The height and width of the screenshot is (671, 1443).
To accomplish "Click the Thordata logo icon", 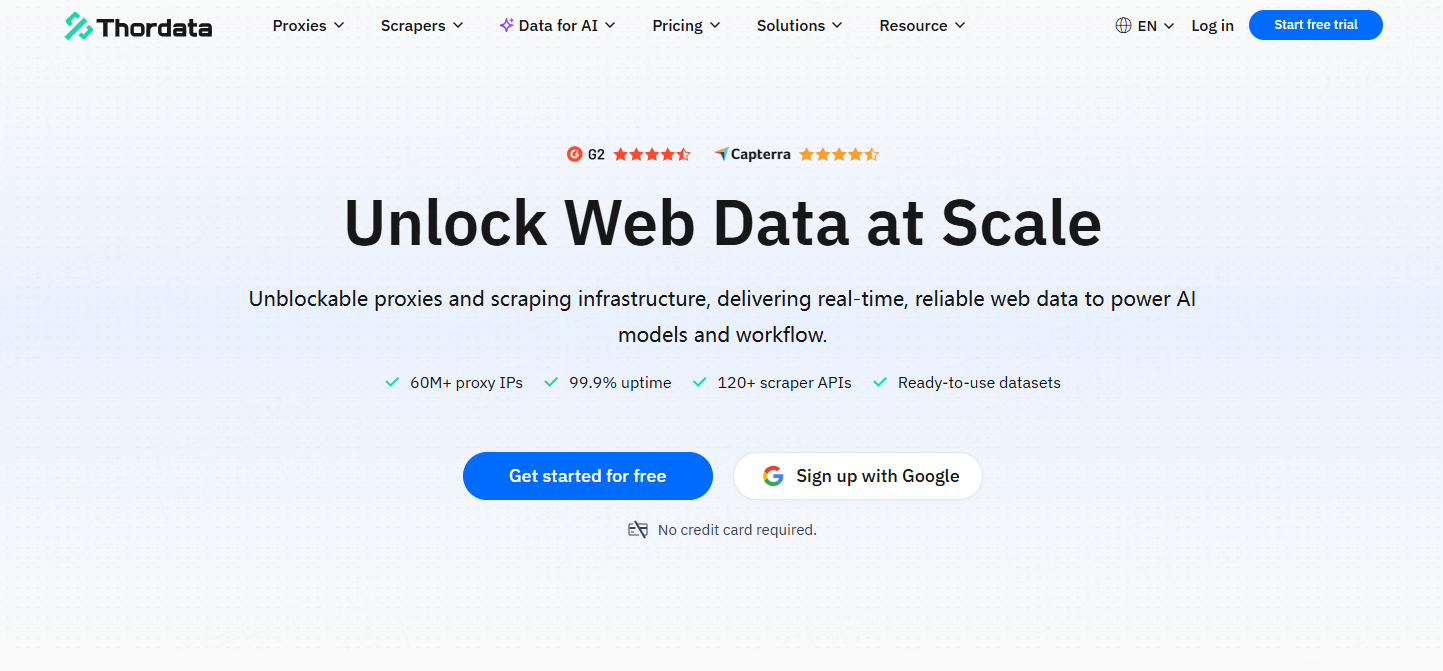I will [78, 26].
